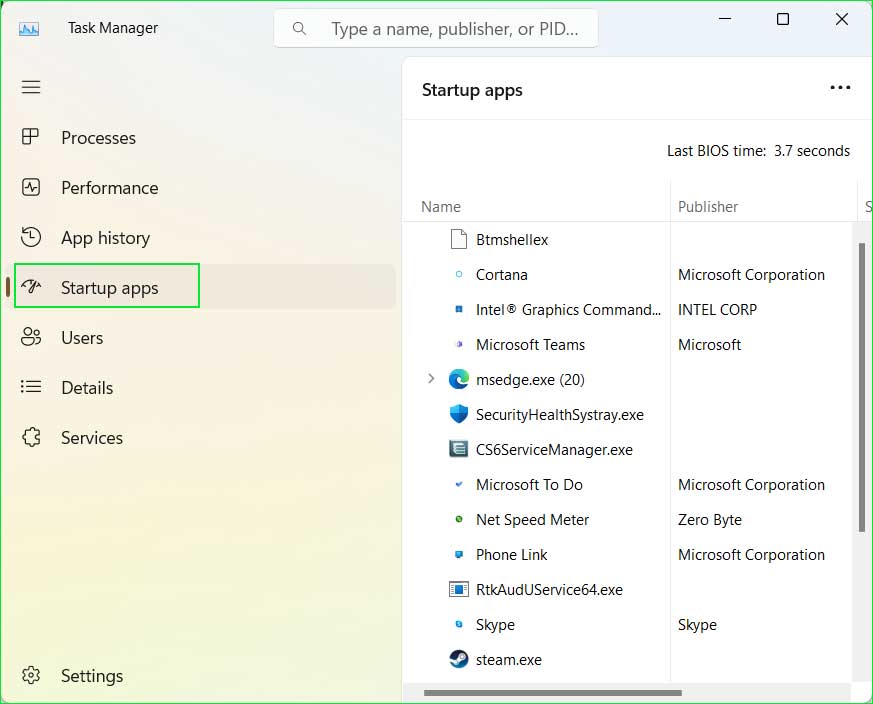Click the Skype icon
This screenshot has width=873, height=704.
point(459,624)
